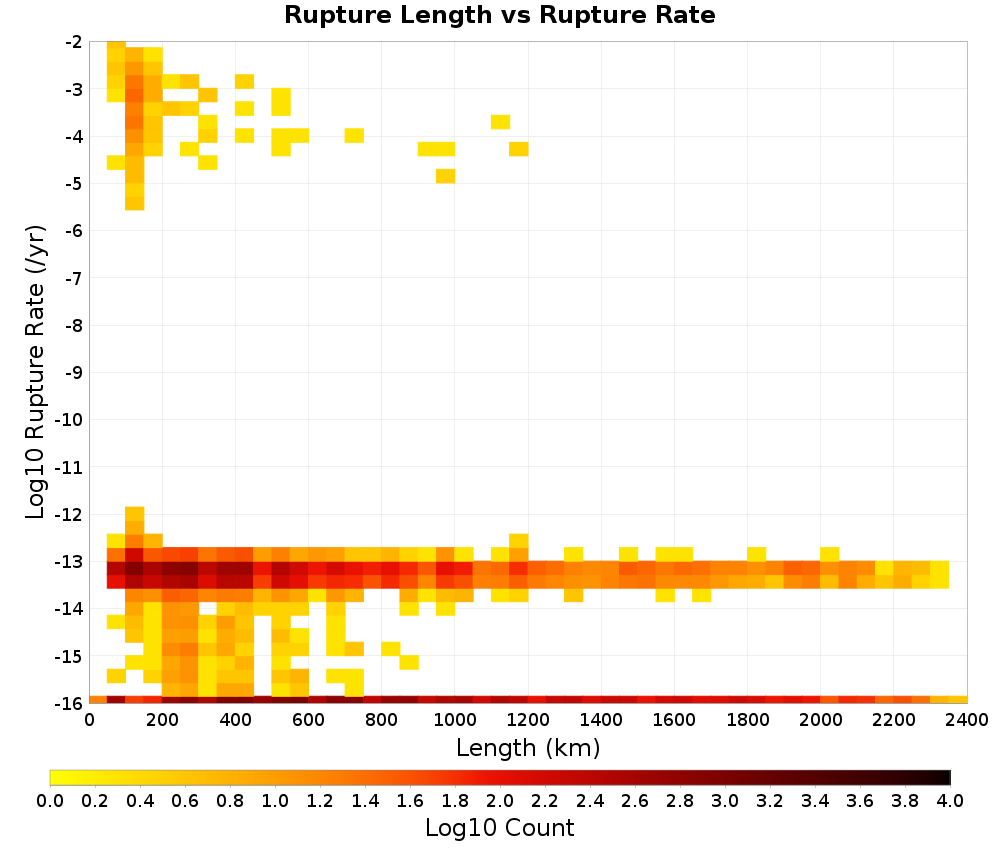Click the x-axis tick label '200'

(162, 720)
